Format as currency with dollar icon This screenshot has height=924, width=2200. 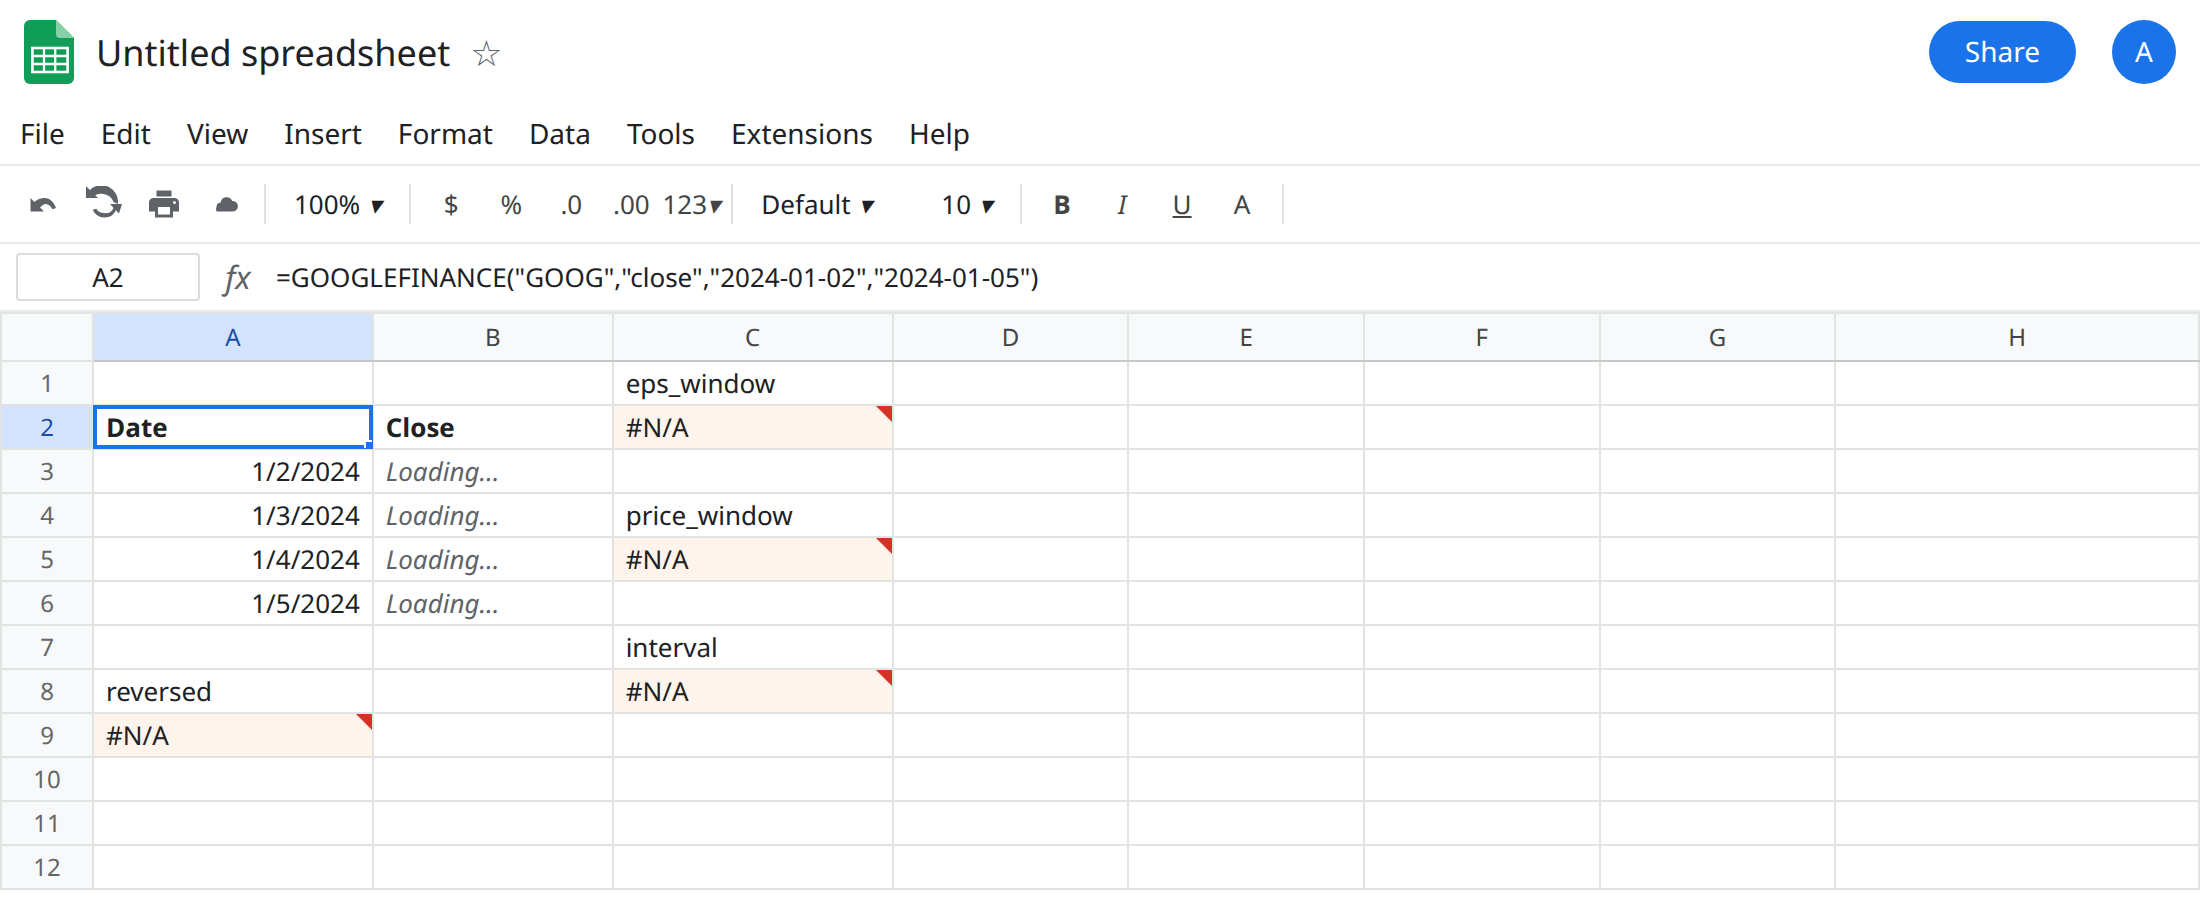coord(451,205)
